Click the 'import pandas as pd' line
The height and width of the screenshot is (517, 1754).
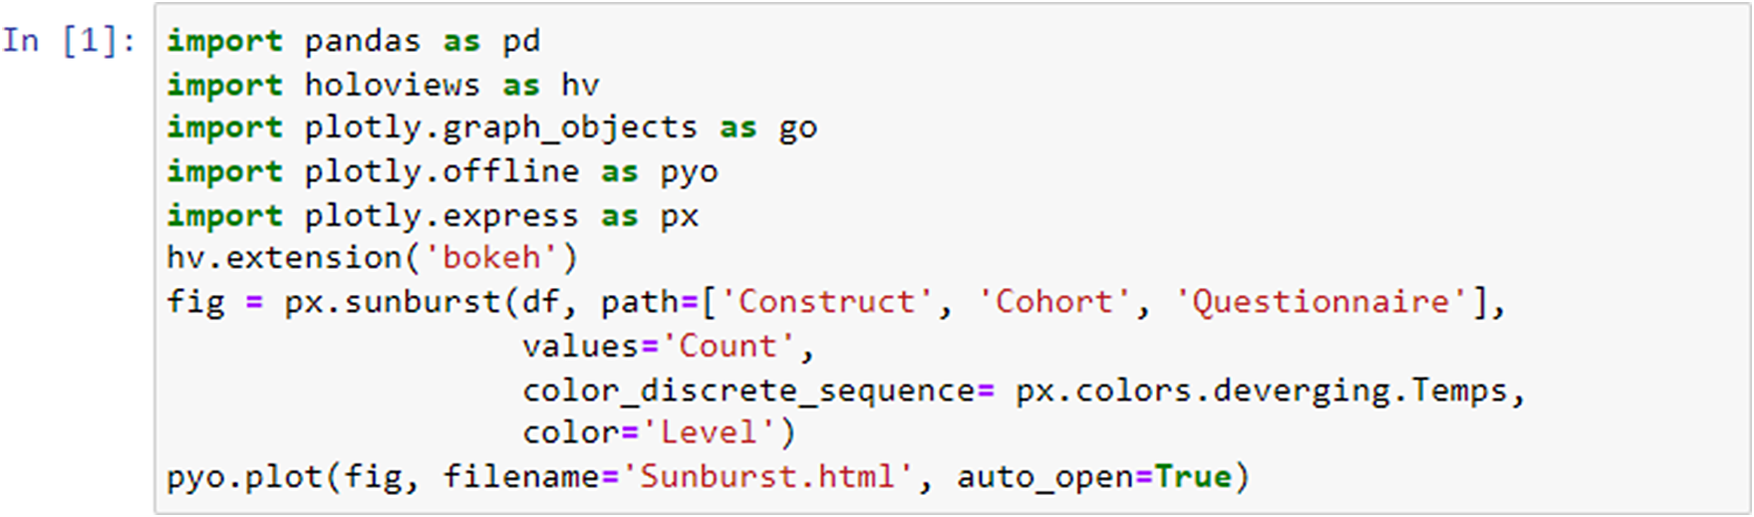[353, 41]
